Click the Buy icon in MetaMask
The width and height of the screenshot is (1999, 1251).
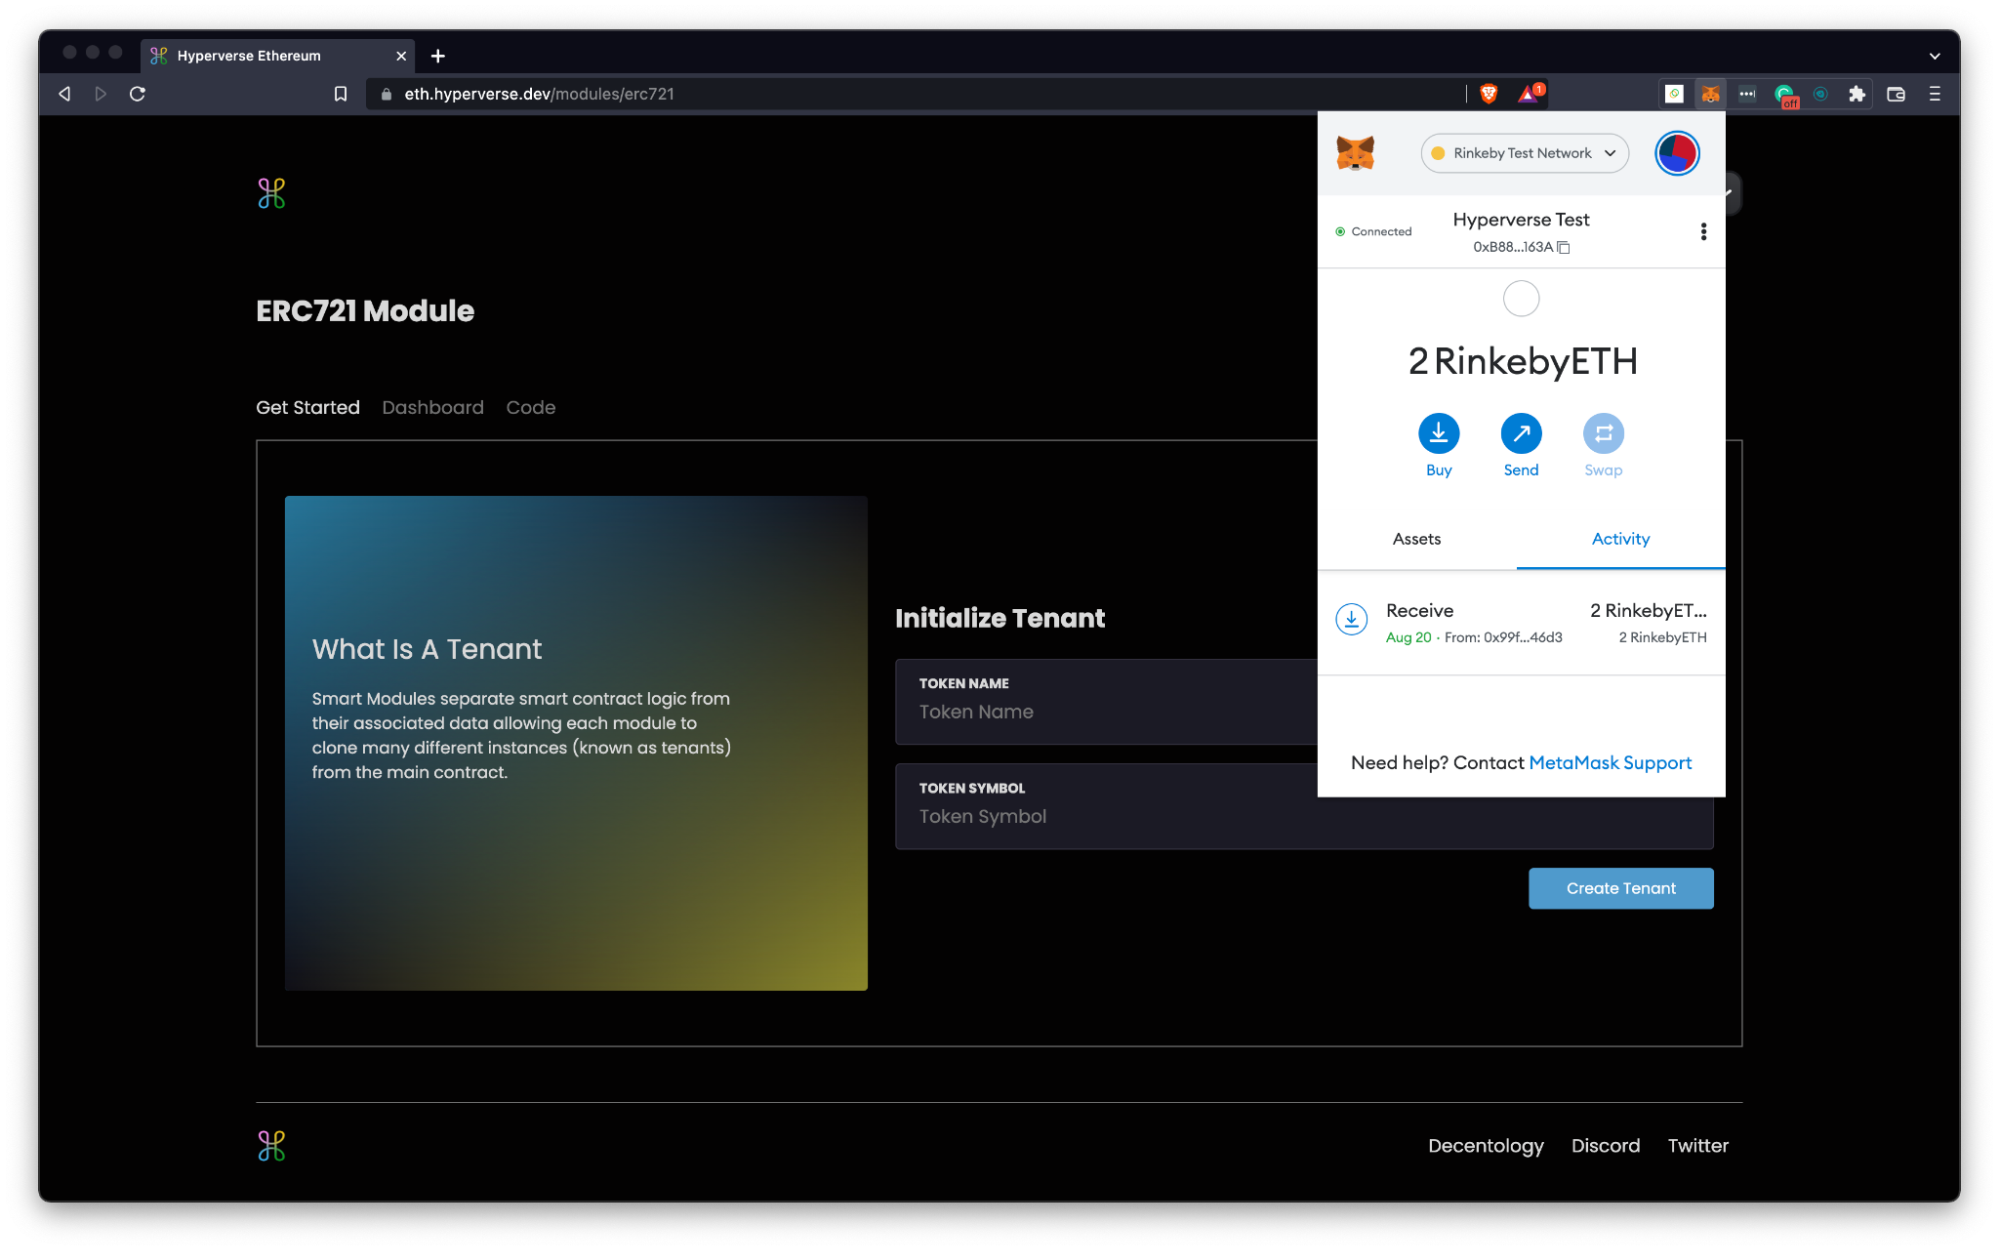(1438, 433)
